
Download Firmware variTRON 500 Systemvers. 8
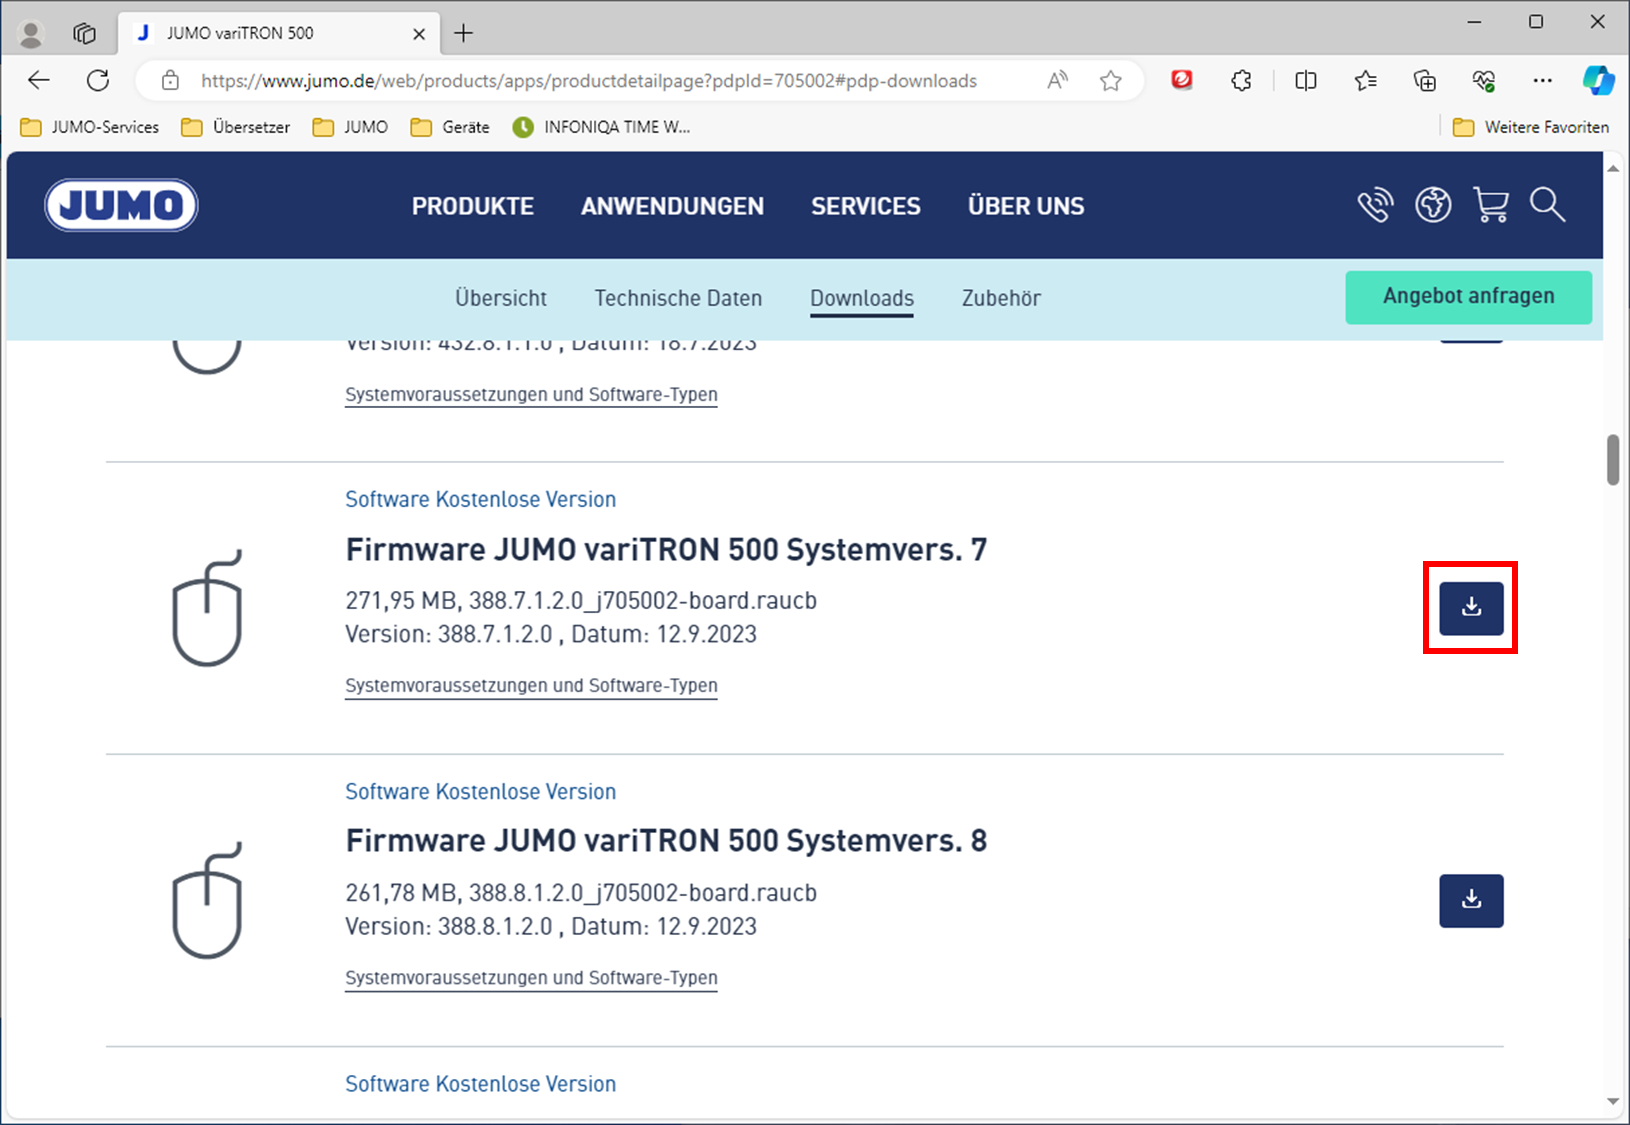click(x=1471, y=900)
